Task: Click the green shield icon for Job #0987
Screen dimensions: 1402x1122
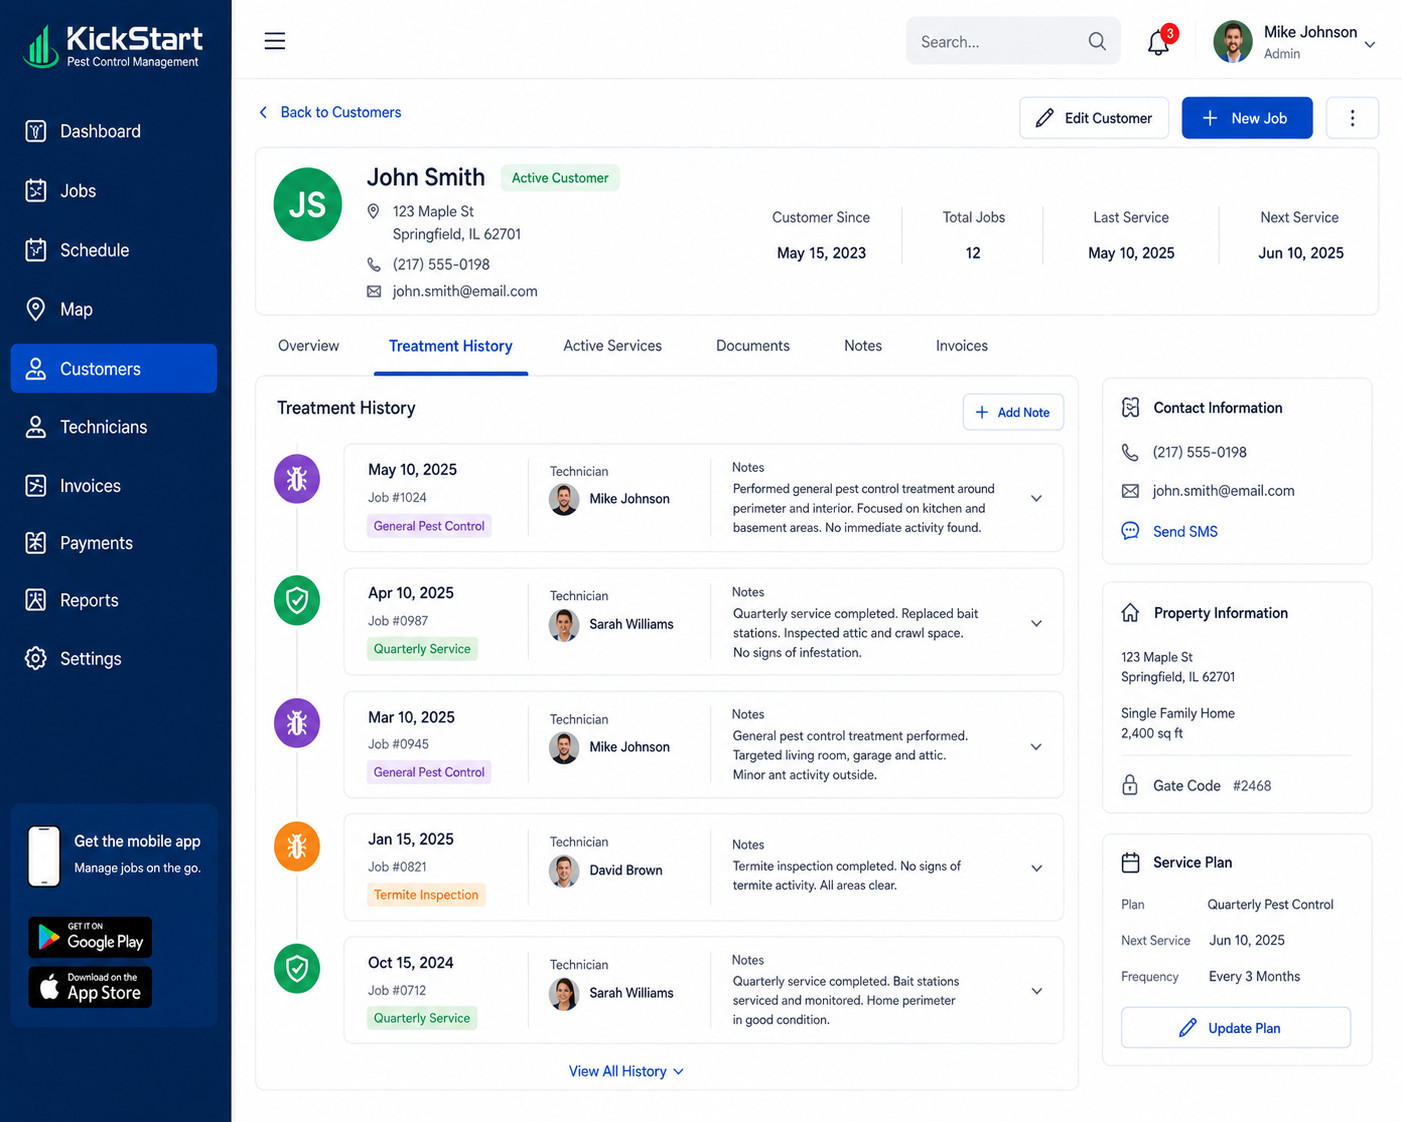Action: point(297,600)
